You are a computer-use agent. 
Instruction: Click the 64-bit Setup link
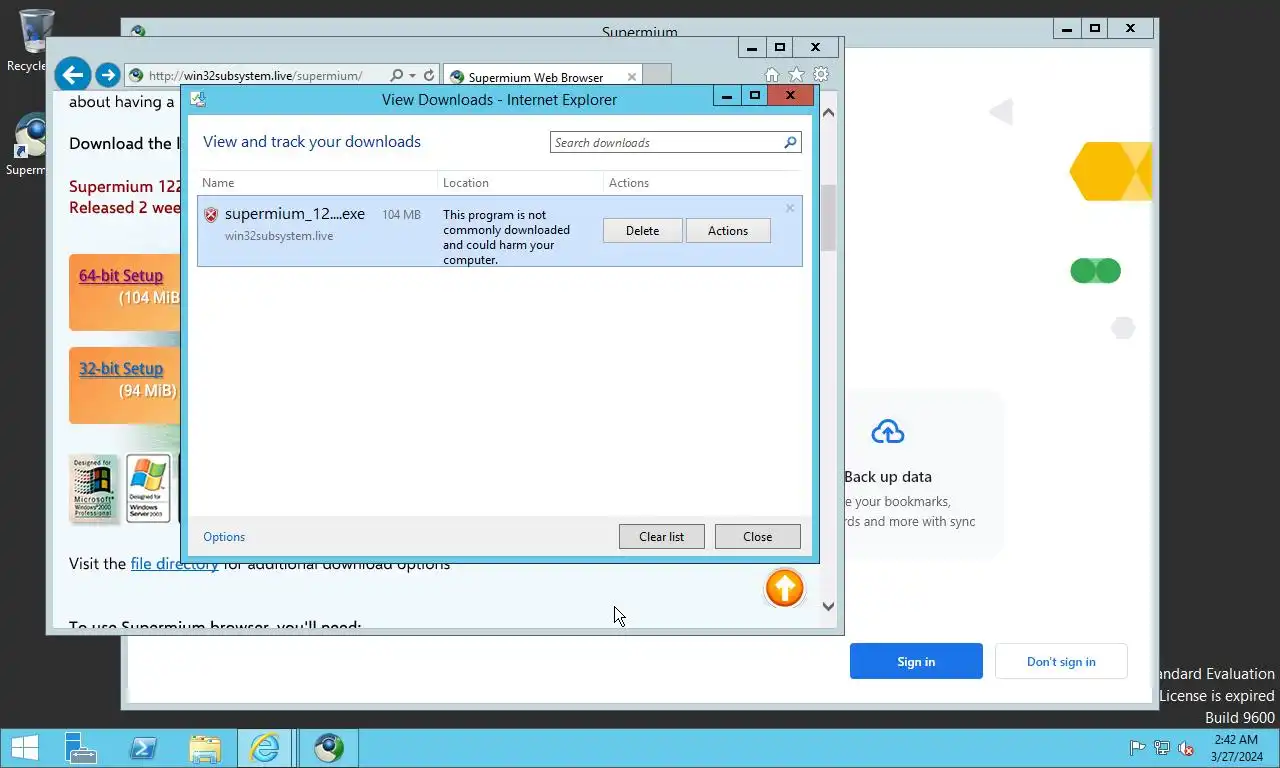pos(121,276)
